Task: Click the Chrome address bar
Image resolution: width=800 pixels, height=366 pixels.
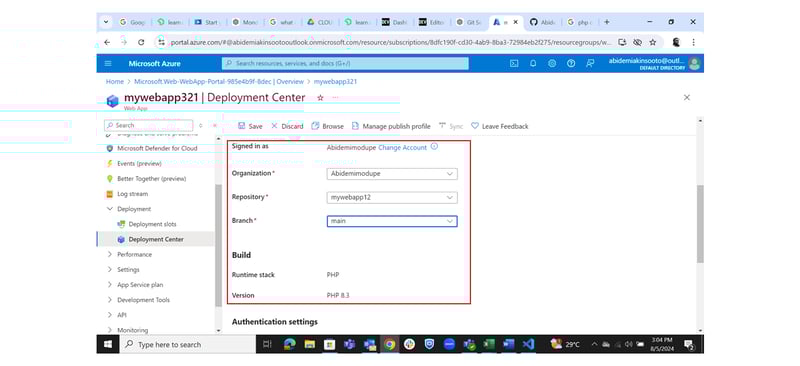Action: pos(390,42)
